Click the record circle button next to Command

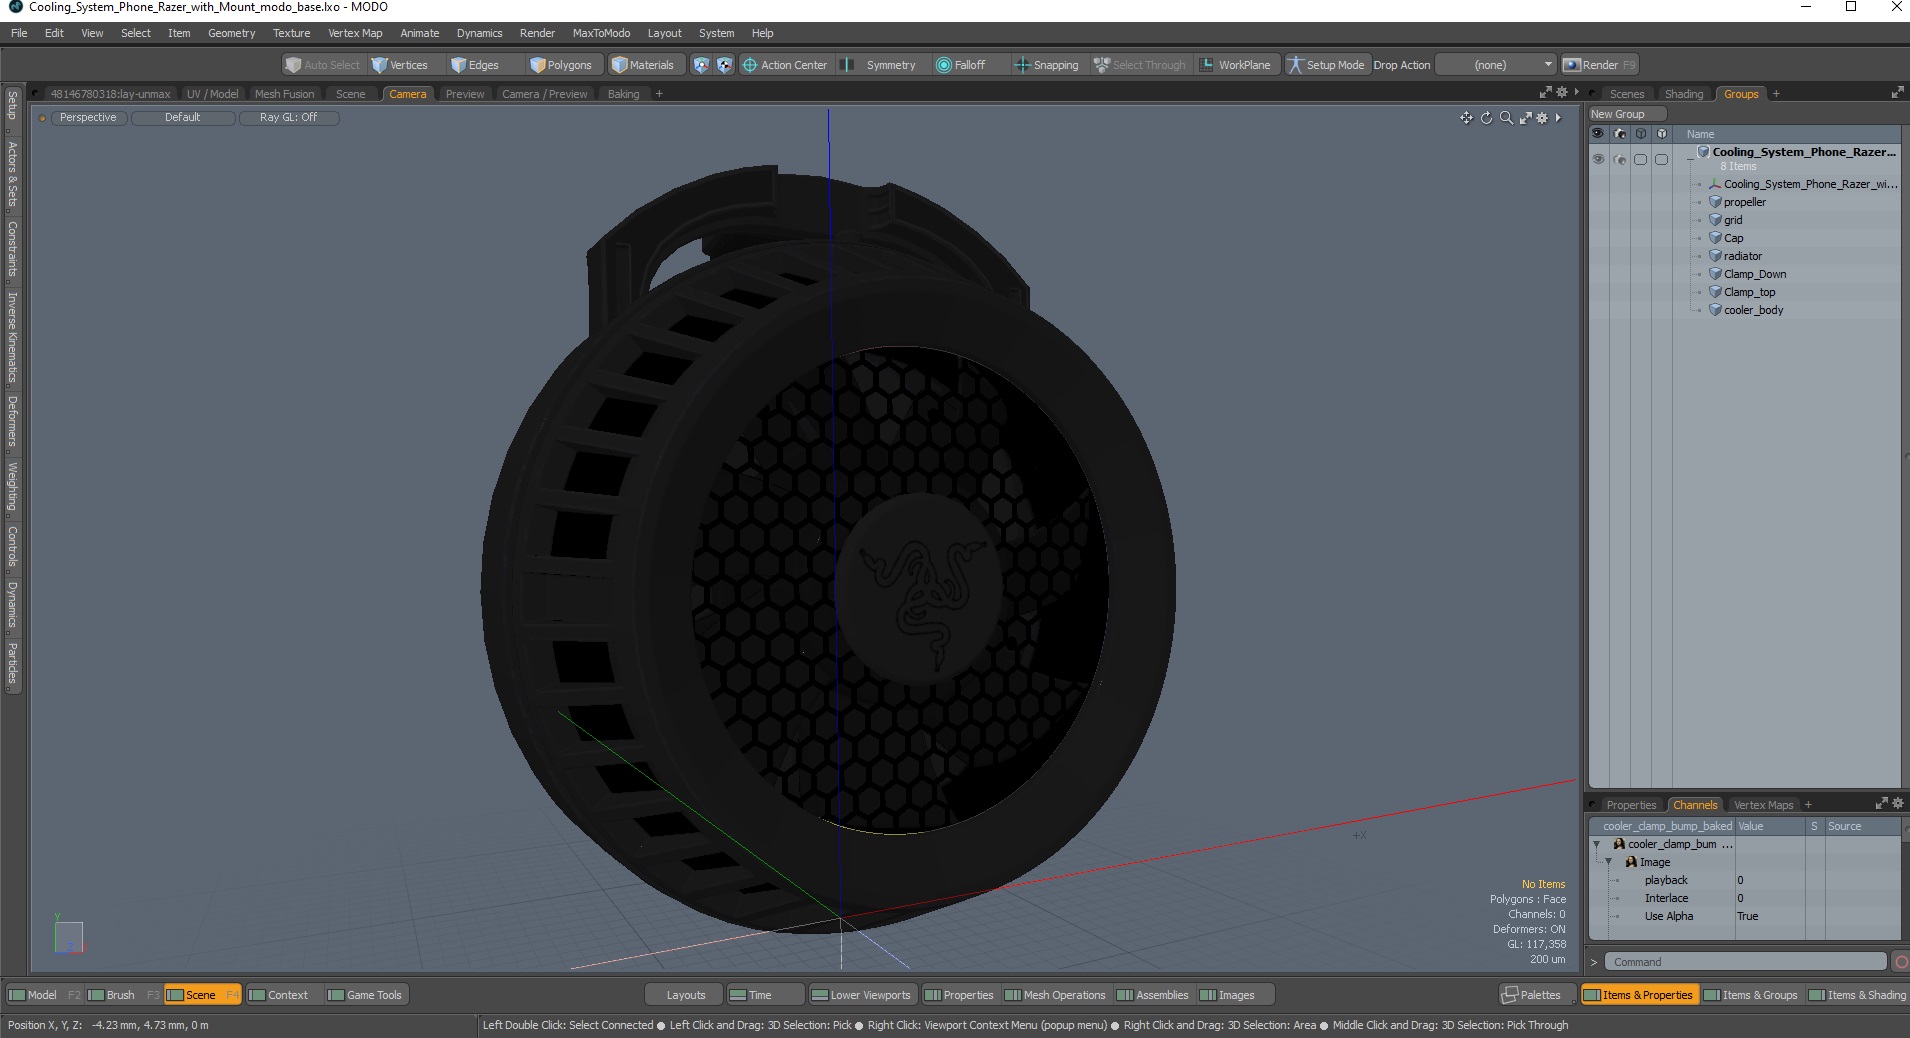(1900, 962)
